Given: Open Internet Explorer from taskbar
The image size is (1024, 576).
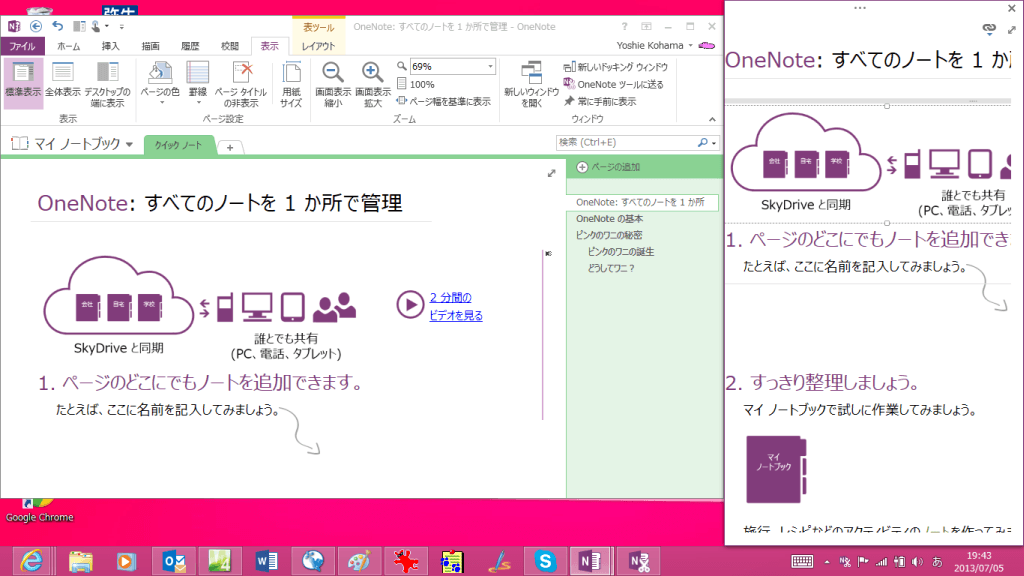Looking at the screenshot, I should click(x=31, y=561).
